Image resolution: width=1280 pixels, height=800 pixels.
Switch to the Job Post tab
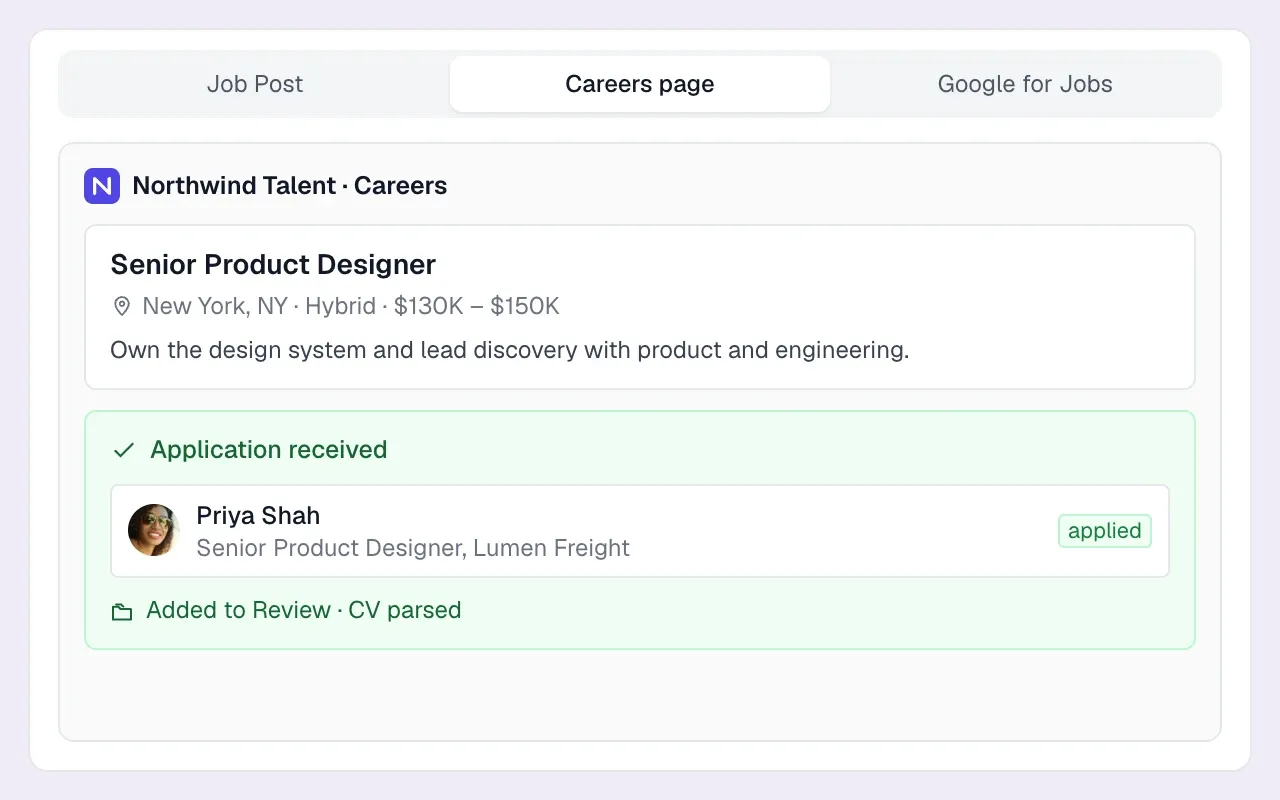255,84
